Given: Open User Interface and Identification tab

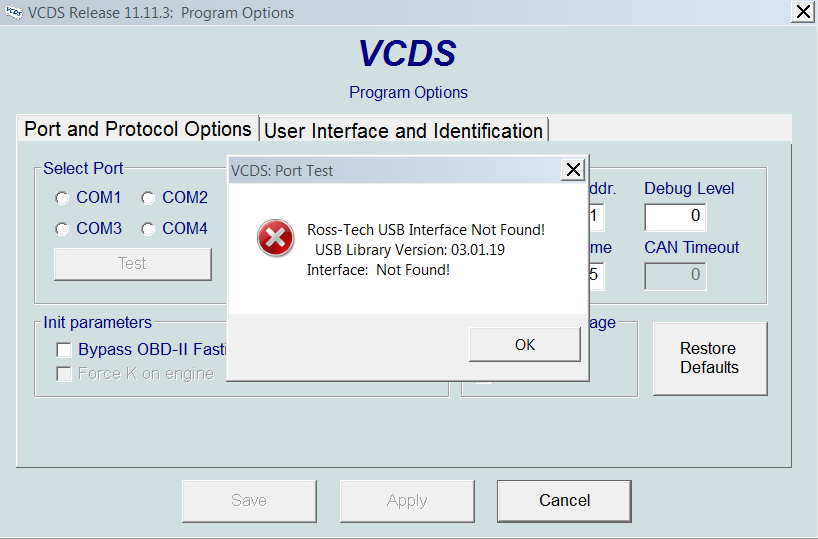Looking at the screenshot, I should pos(403,131).
